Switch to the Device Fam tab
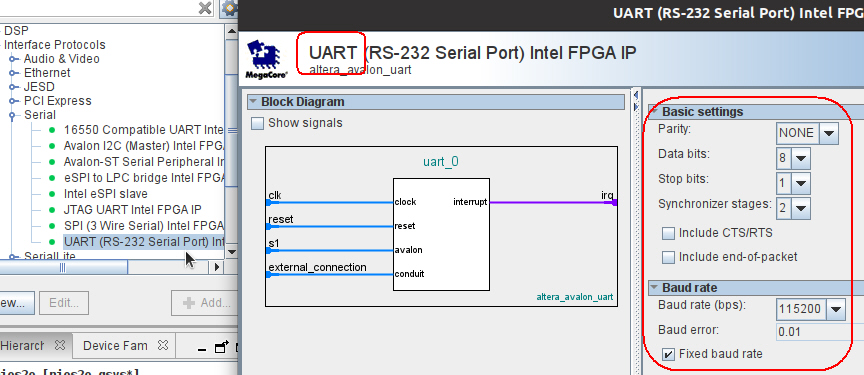The width and height of the screenshot is (864, 375). tap(115, 346)
